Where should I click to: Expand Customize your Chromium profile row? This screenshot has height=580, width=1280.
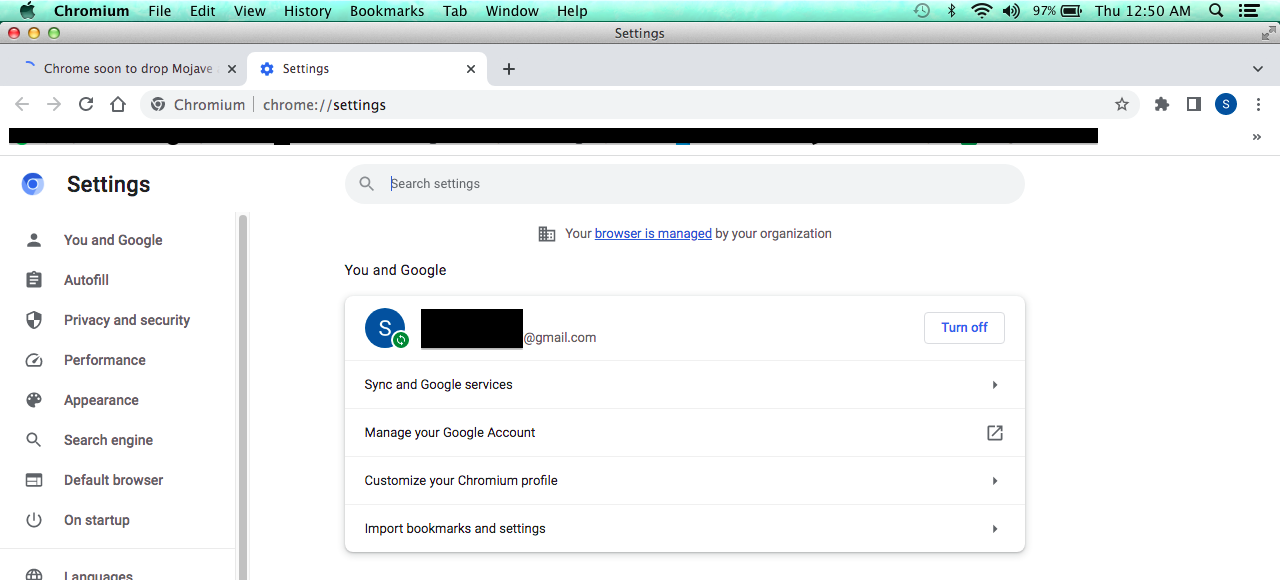click(685, 481)
